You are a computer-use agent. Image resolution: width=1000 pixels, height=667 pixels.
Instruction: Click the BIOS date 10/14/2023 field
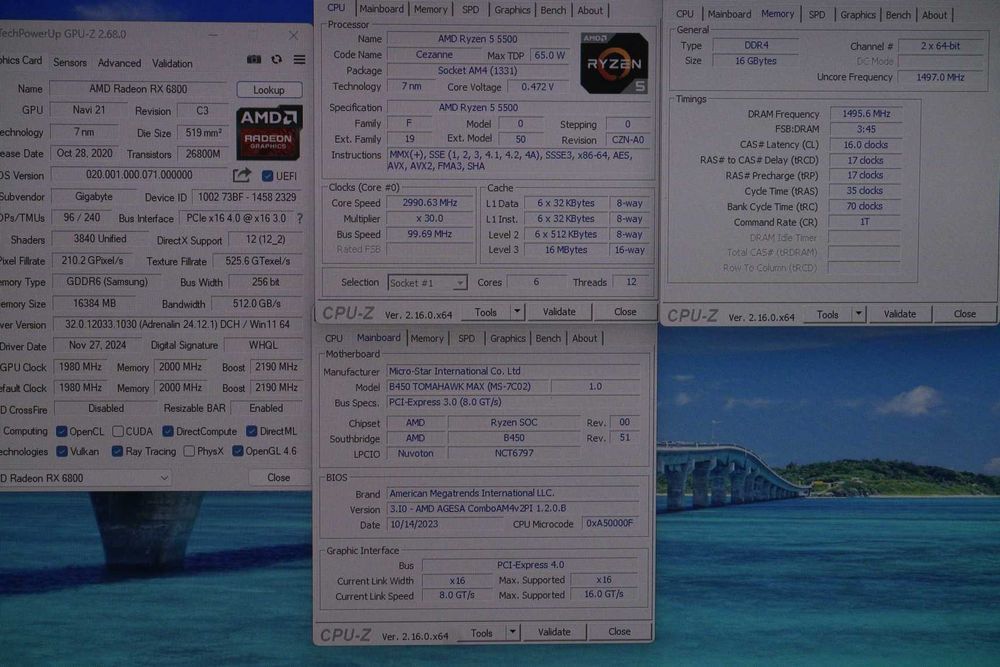pyautogui.click(x=444, y=524)
